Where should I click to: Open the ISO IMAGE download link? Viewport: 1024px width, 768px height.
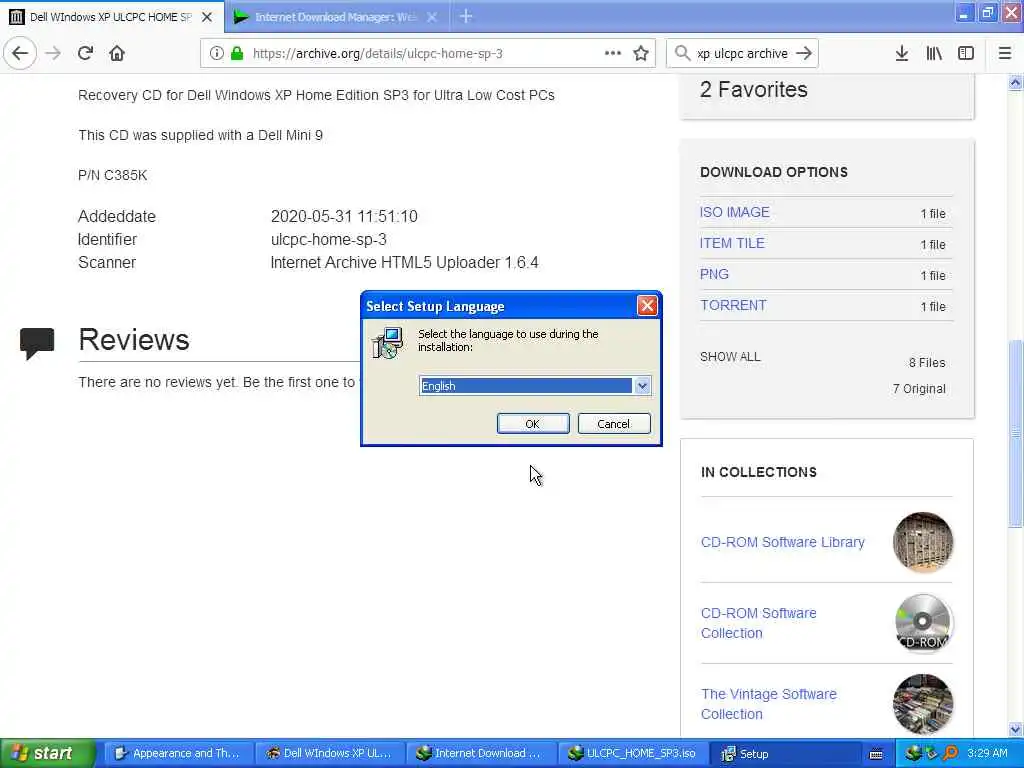point(735,212)
